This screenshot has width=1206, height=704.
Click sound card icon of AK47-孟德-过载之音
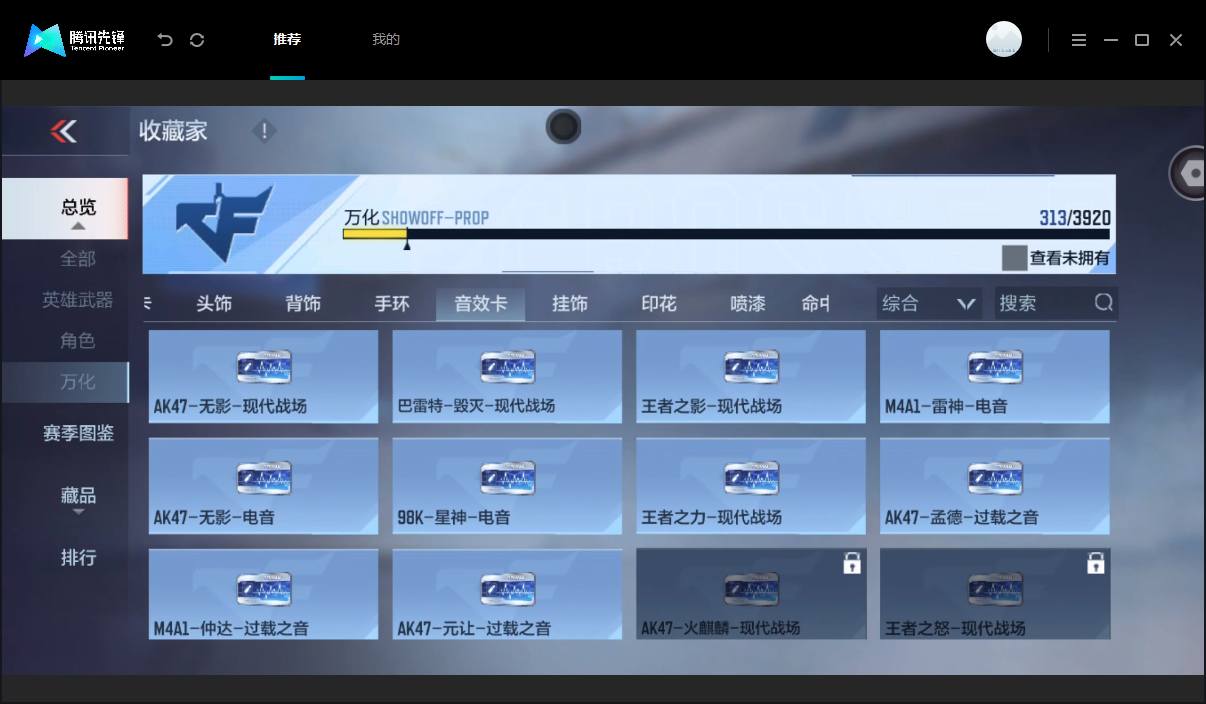click(995, 479)
